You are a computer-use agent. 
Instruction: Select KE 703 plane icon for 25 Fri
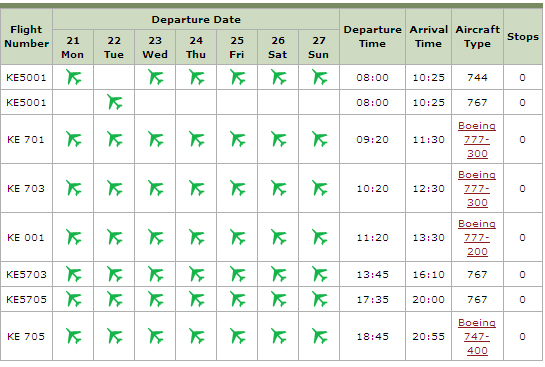click(238, 188)
